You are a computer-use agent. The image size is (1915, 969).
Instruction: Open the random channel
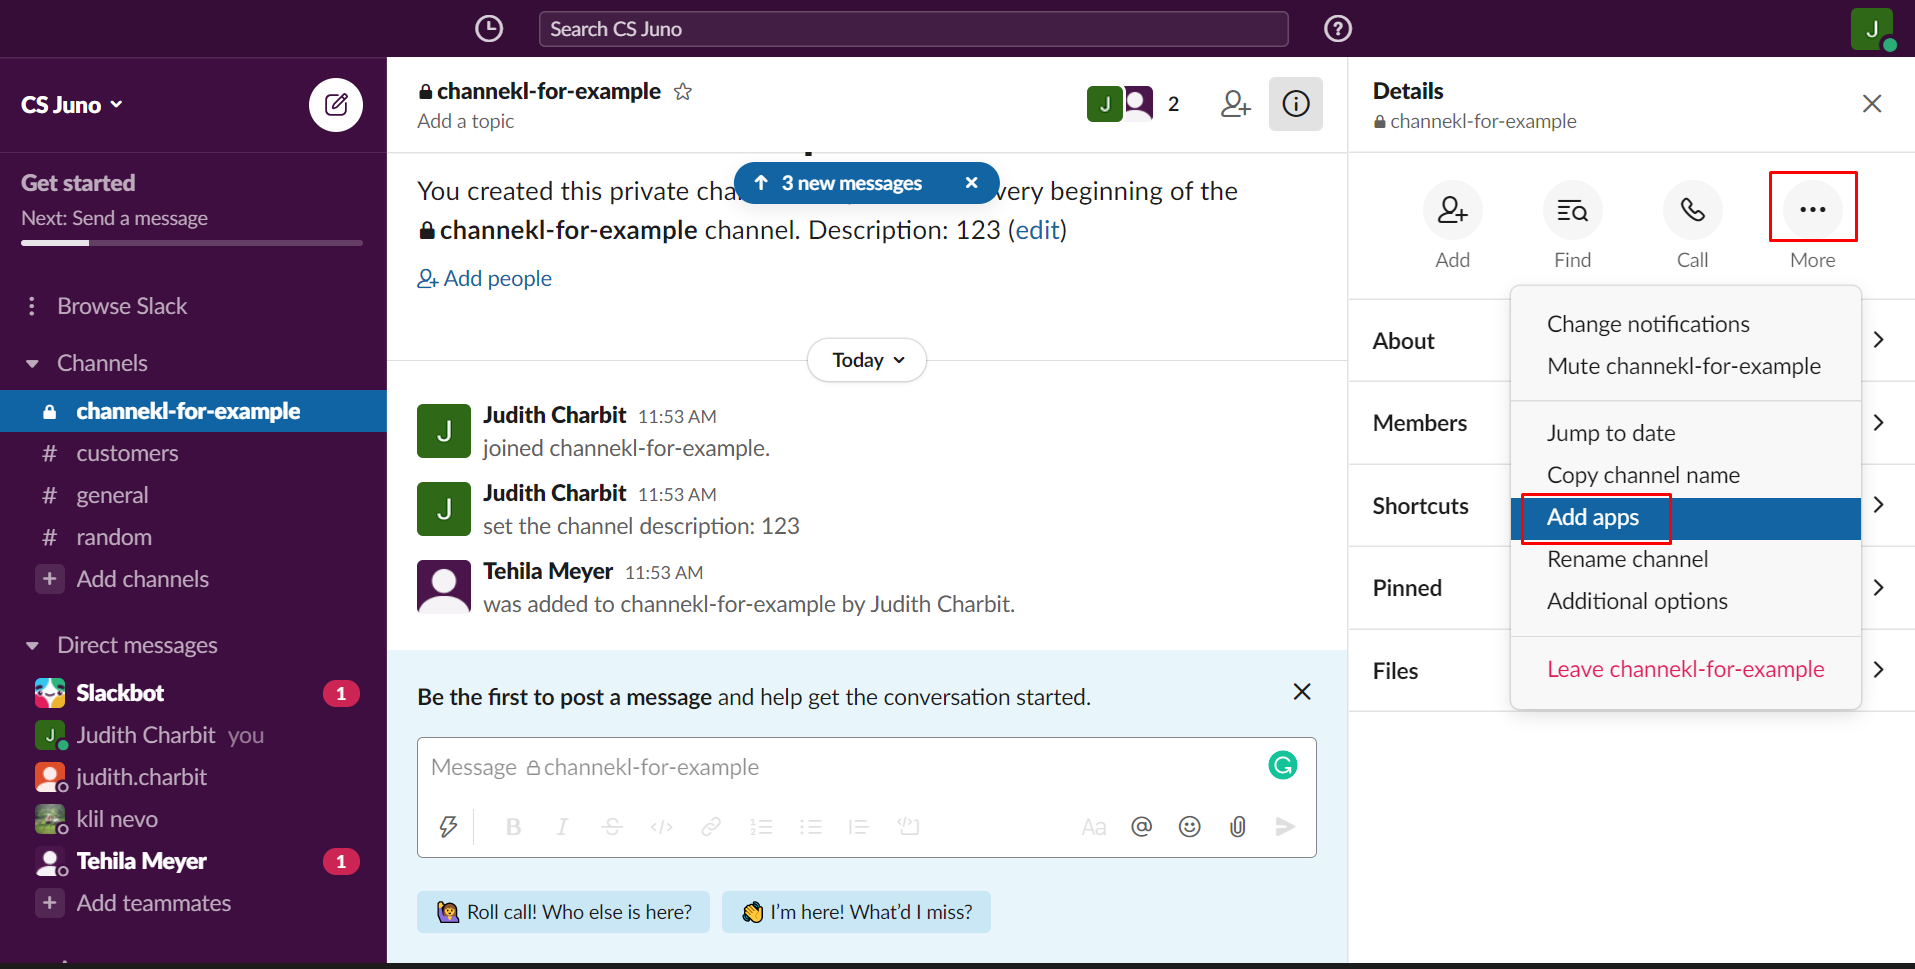pos(193,537)
